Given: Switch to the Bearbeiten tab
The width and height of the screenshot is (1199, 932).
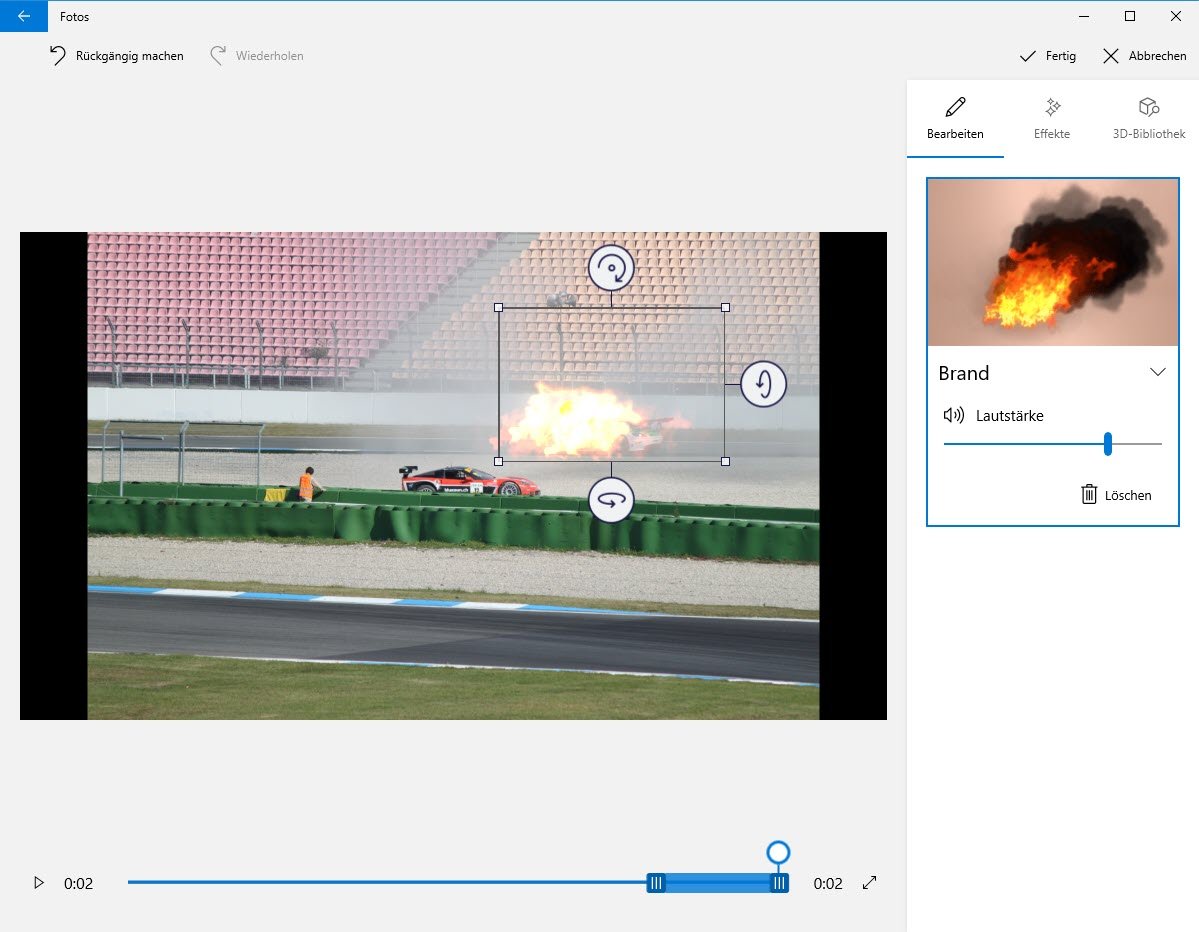Looking at the screenshot, I should pos(955,118).
